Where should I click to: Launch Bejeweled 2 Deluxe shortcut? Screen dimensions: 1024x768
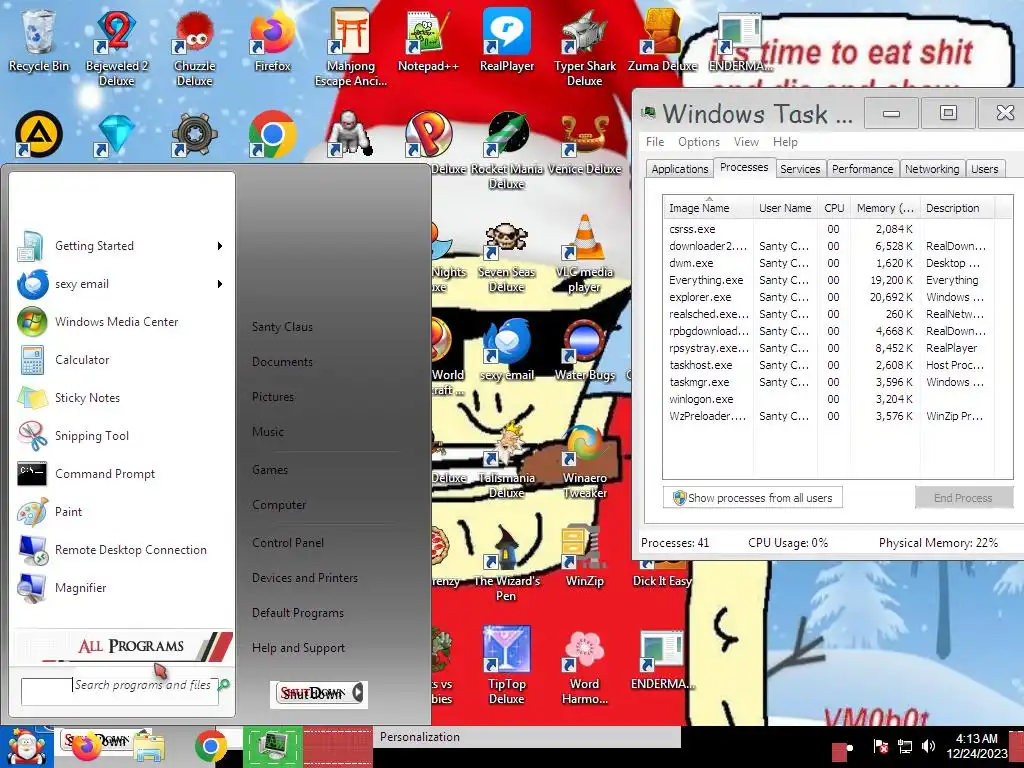pyautogui.click(x=116, y=47)
